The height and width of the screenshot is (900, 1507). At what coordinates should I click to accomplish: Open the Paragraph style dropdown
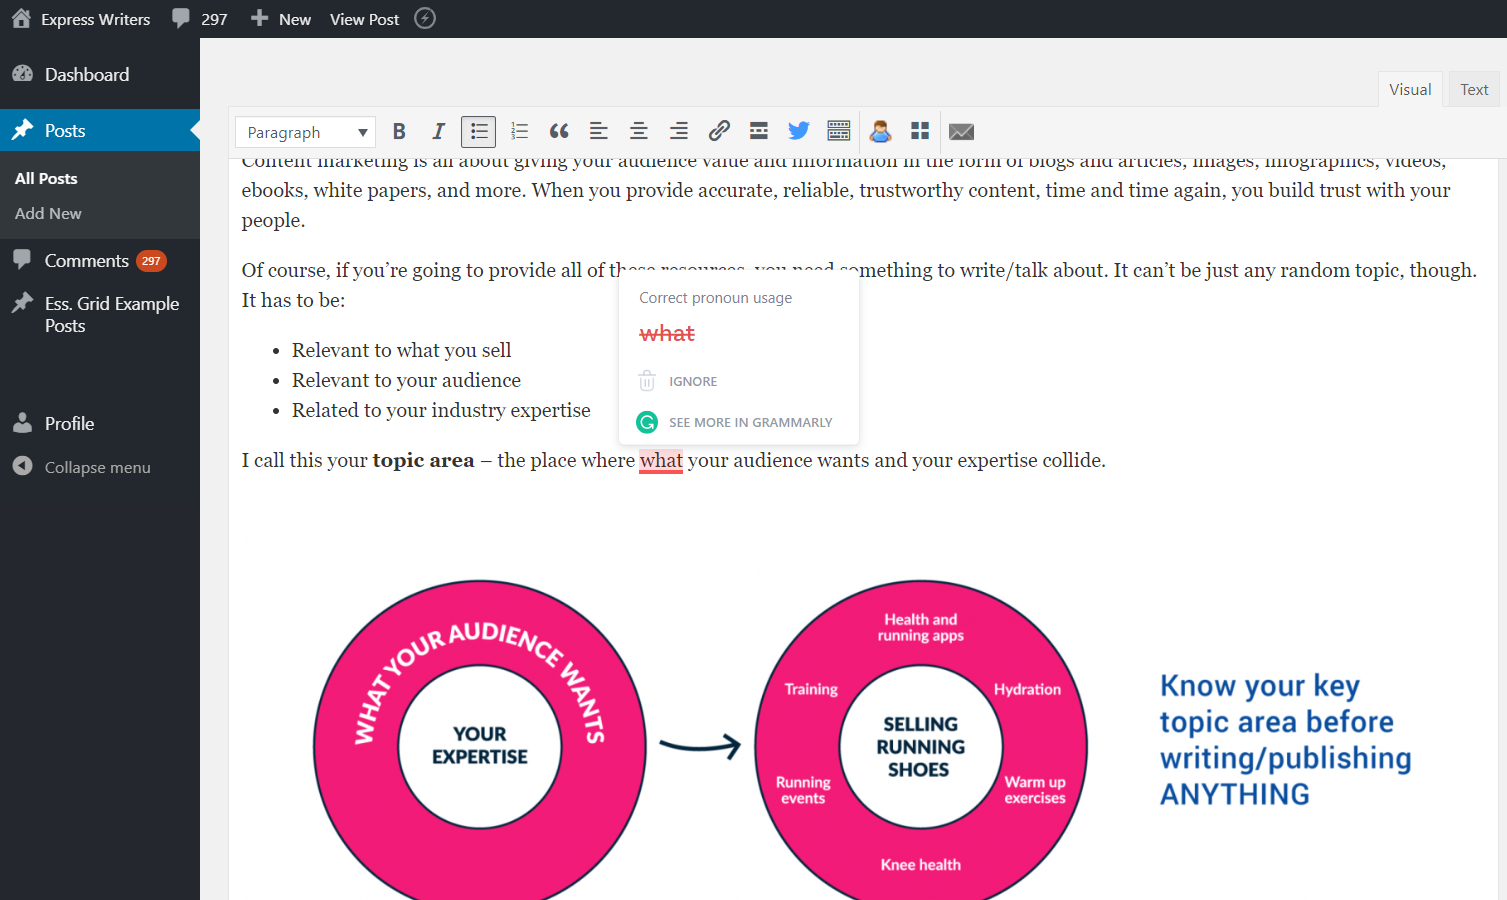coord(305,131)
